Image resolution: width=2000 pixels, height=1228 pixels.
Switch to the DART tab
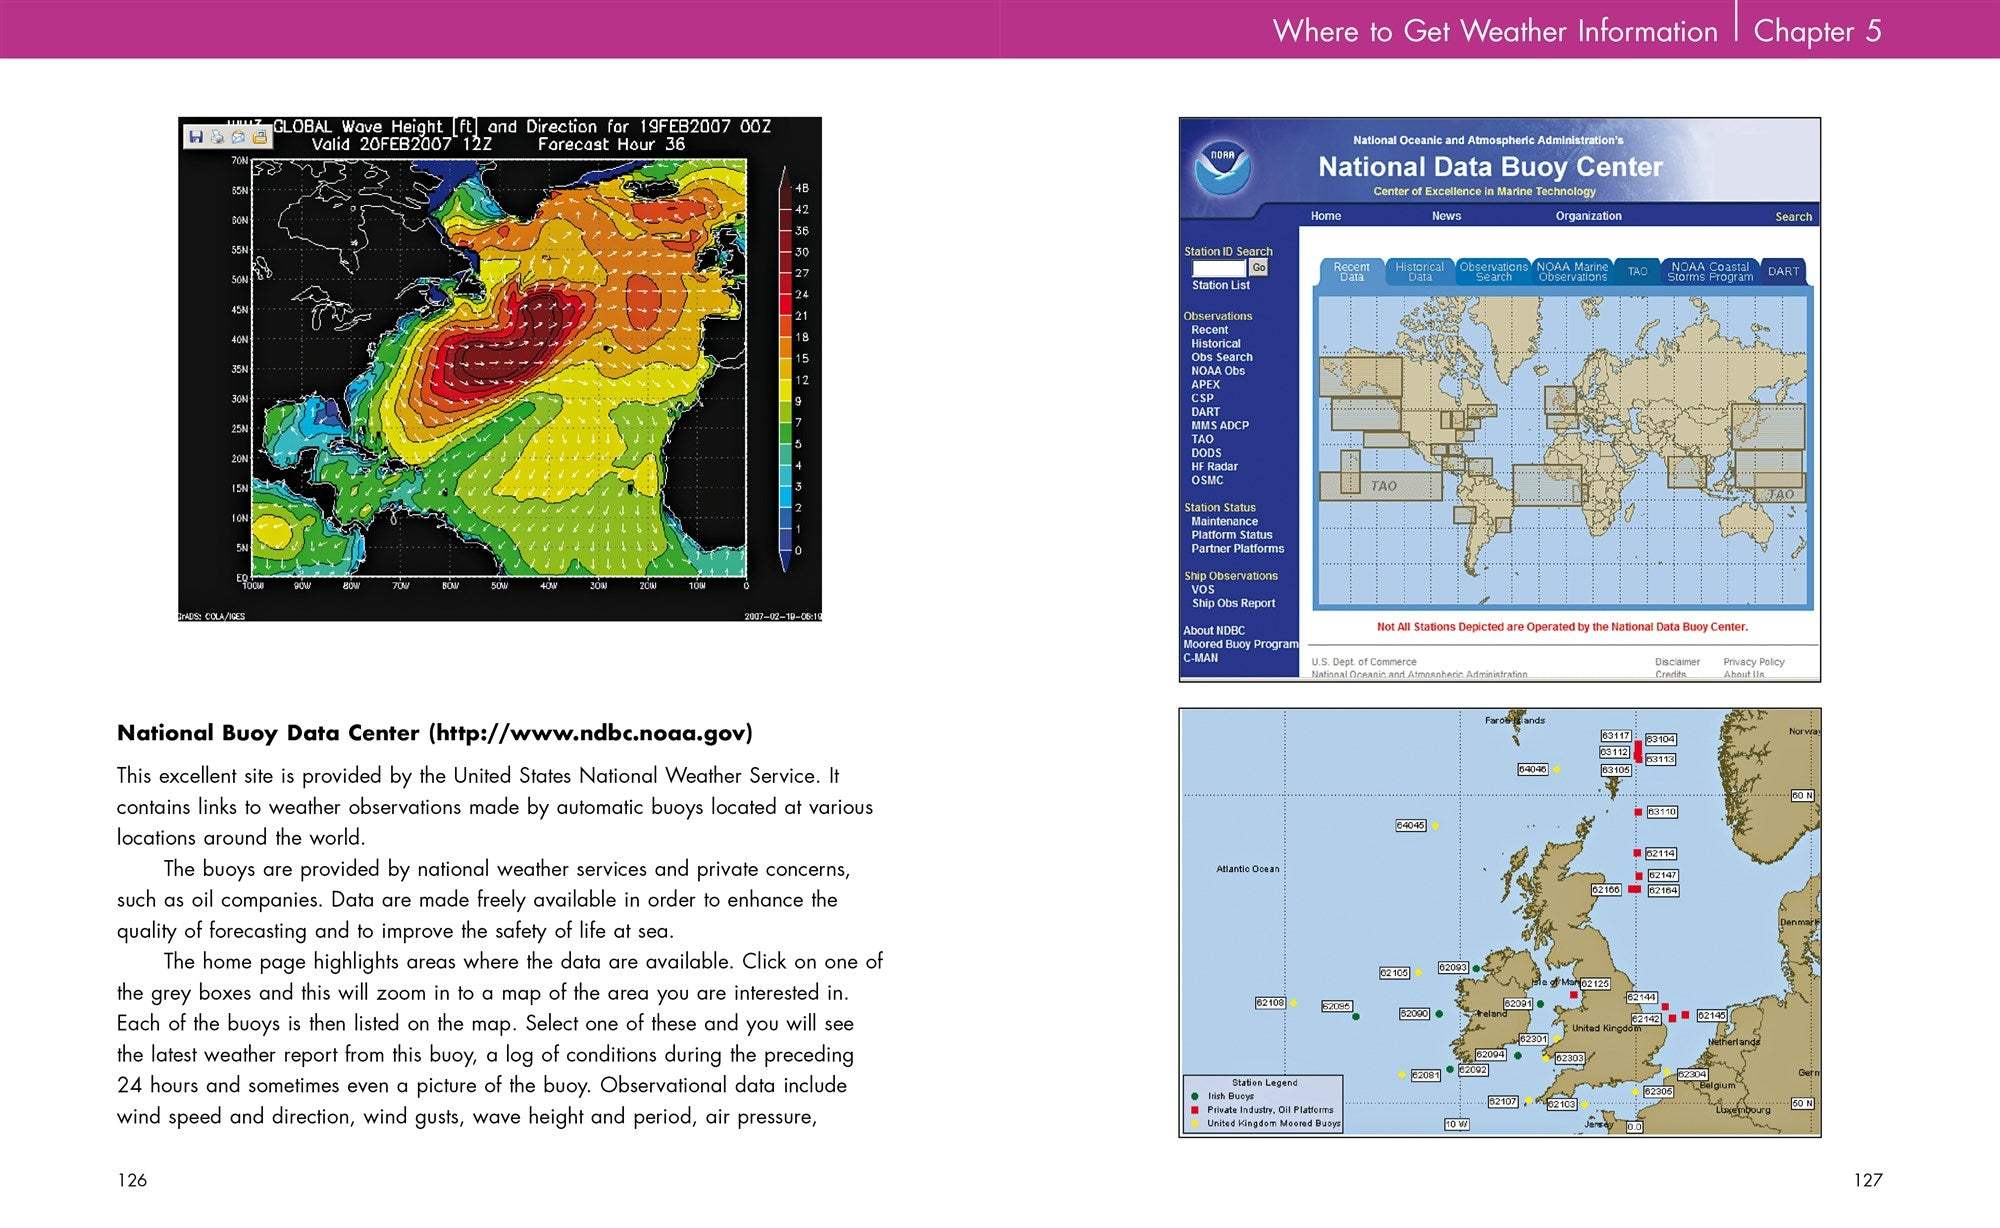click(1783, 272)
